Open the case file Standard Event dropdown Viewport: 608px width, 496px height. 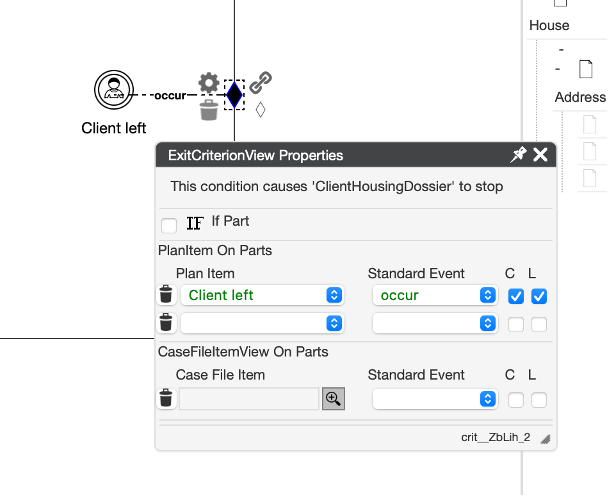pyautogui.click(x=434, y=398)
